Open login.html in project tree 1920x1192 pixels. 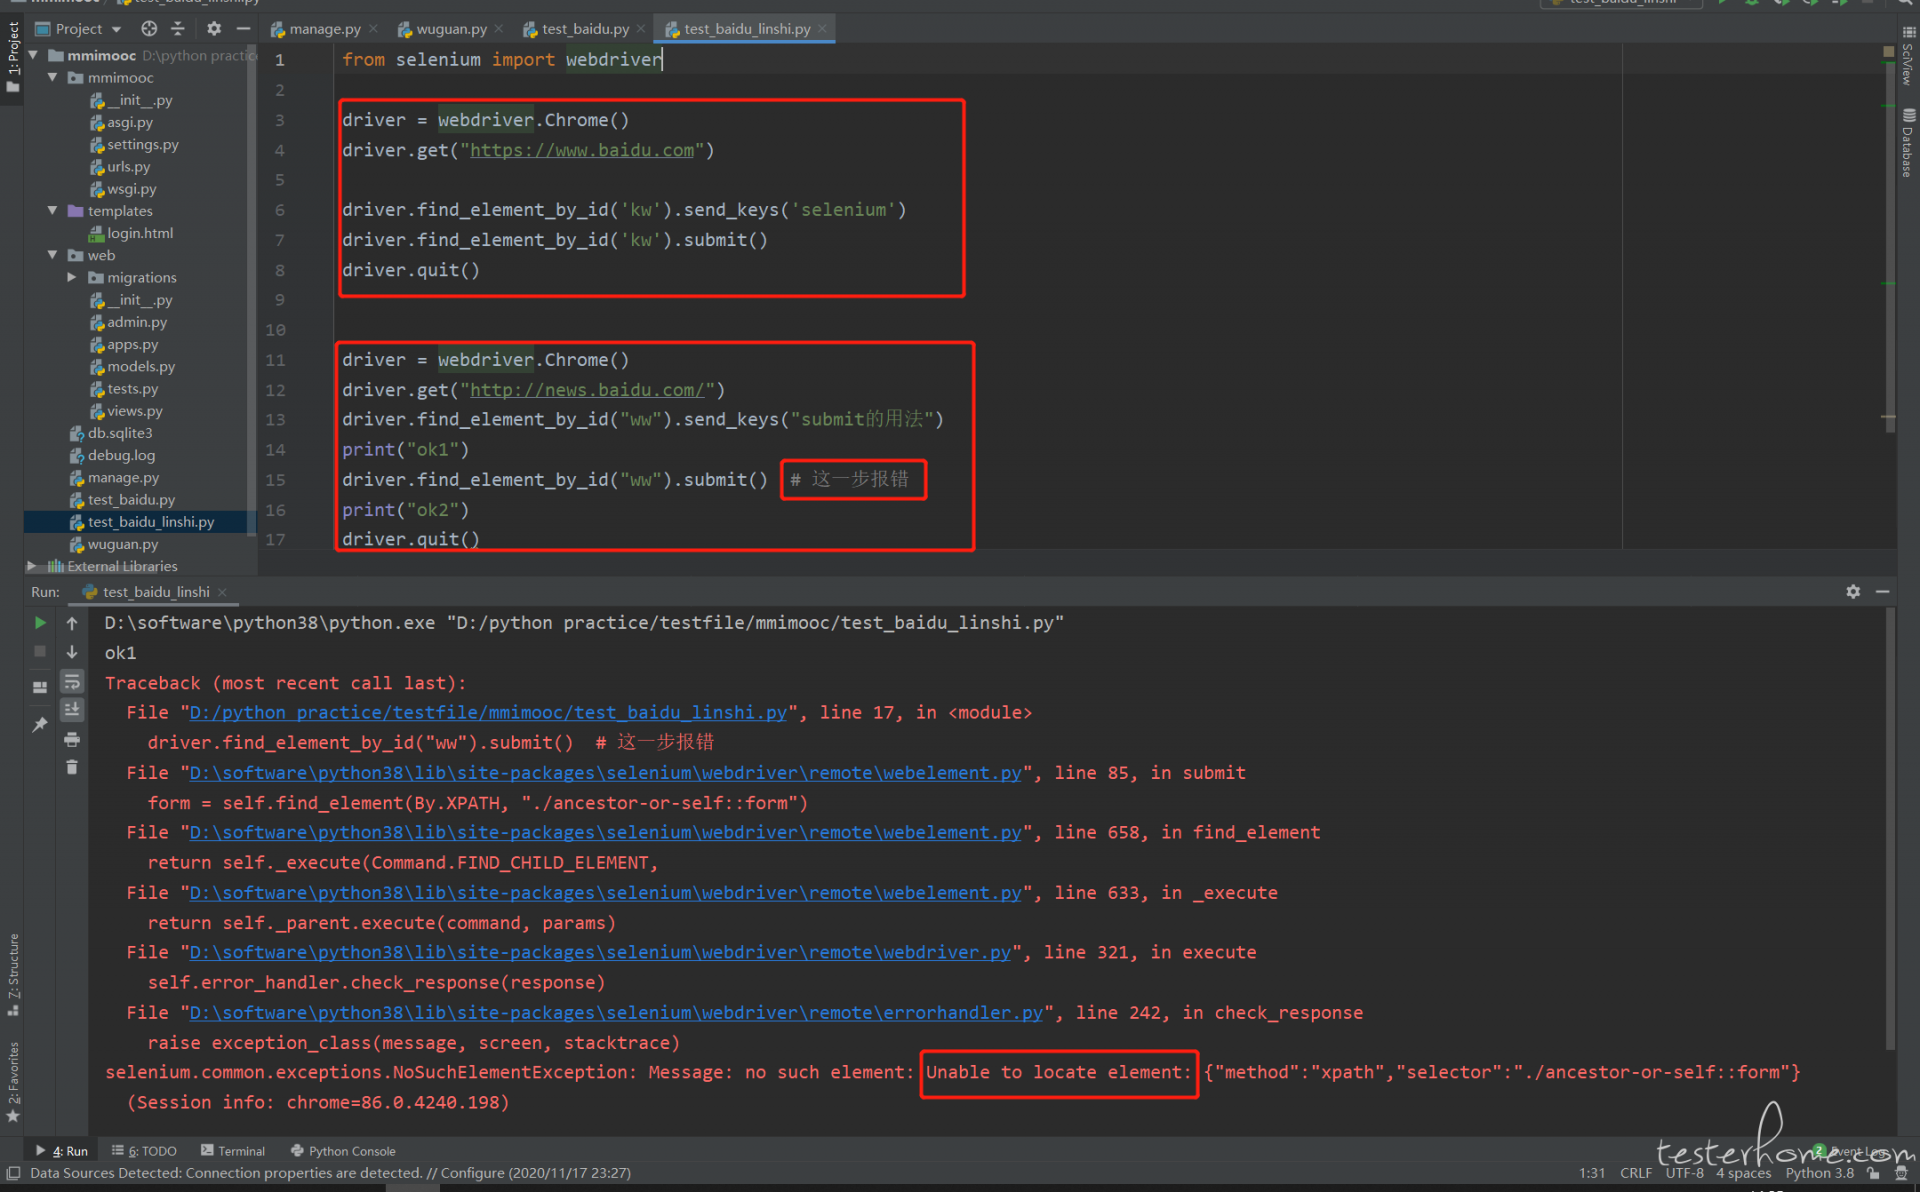(x=140, y=233)
